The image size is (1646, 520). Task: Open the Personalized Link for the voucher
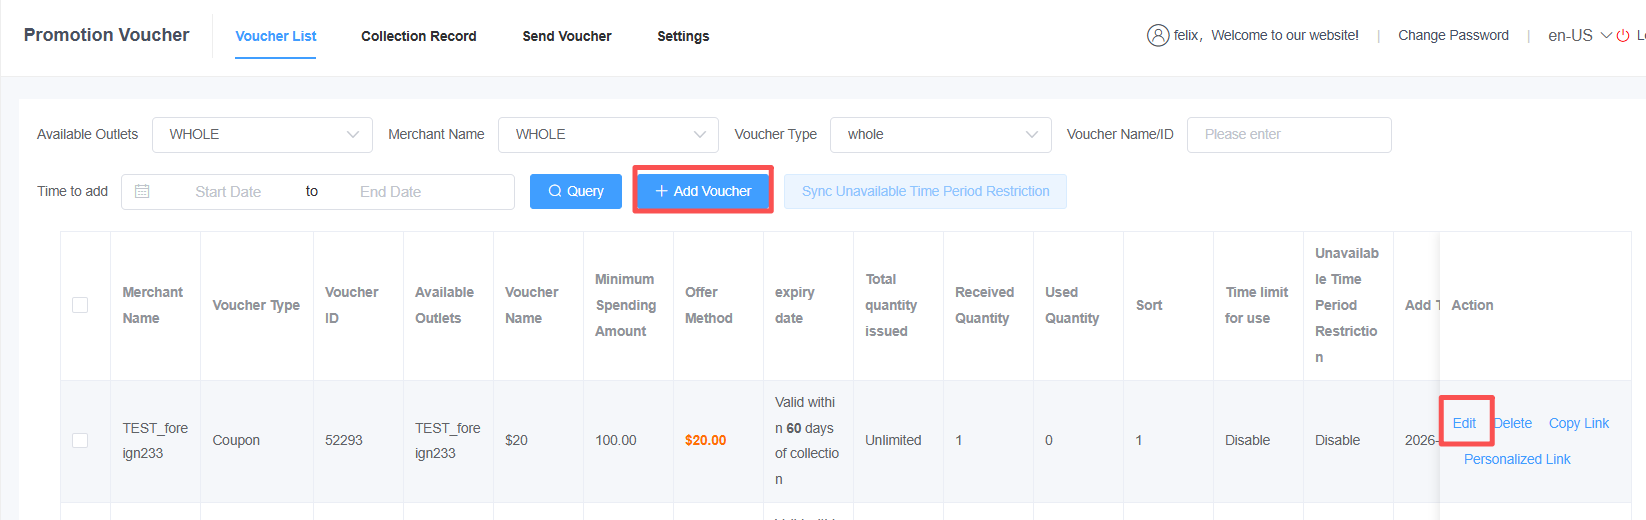1516,459
